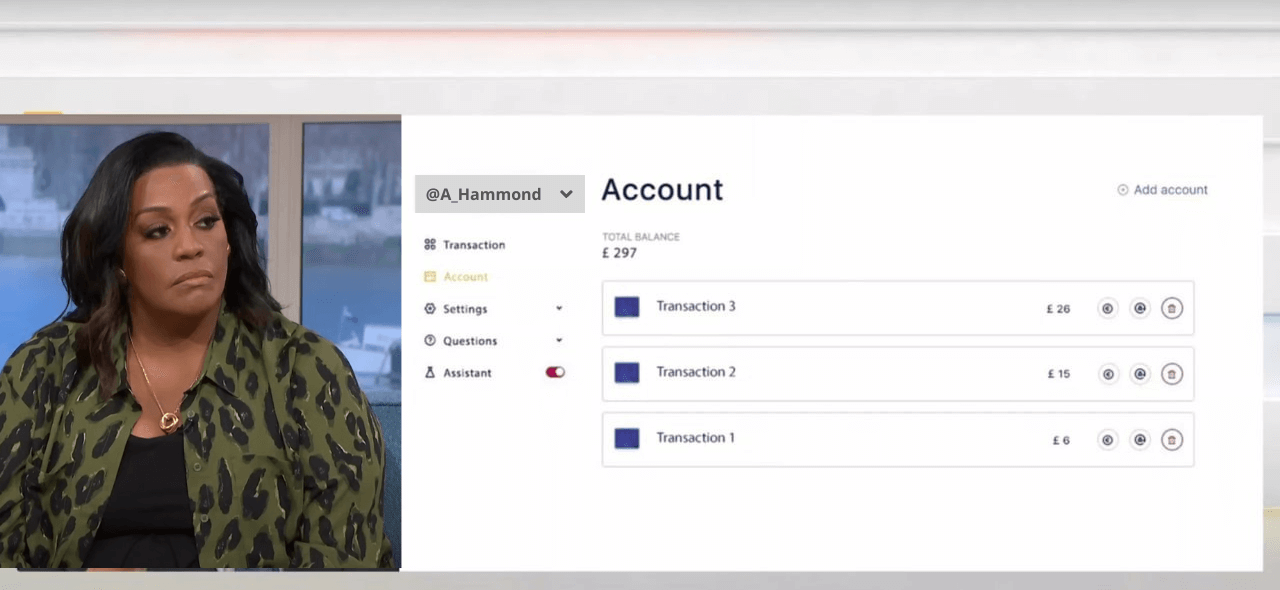Click the Add account button
This screenshot has height=590, width=1280.
1162,190
